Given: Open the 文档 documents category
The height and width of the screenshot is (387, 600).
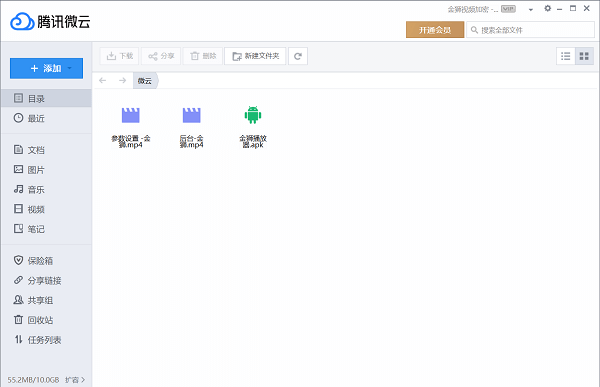Looking at the screenshot, I should click(46, 150).
